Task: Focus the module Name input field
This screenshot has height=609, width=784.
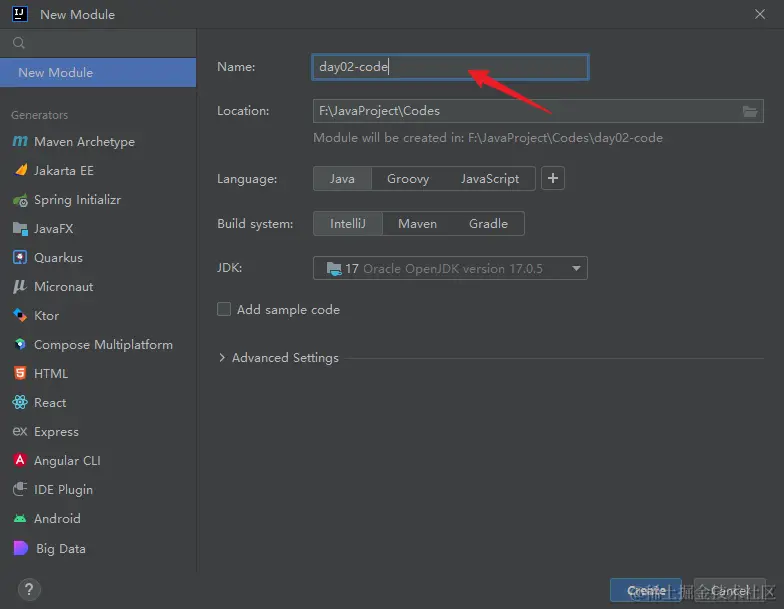Action: (450, 67)
